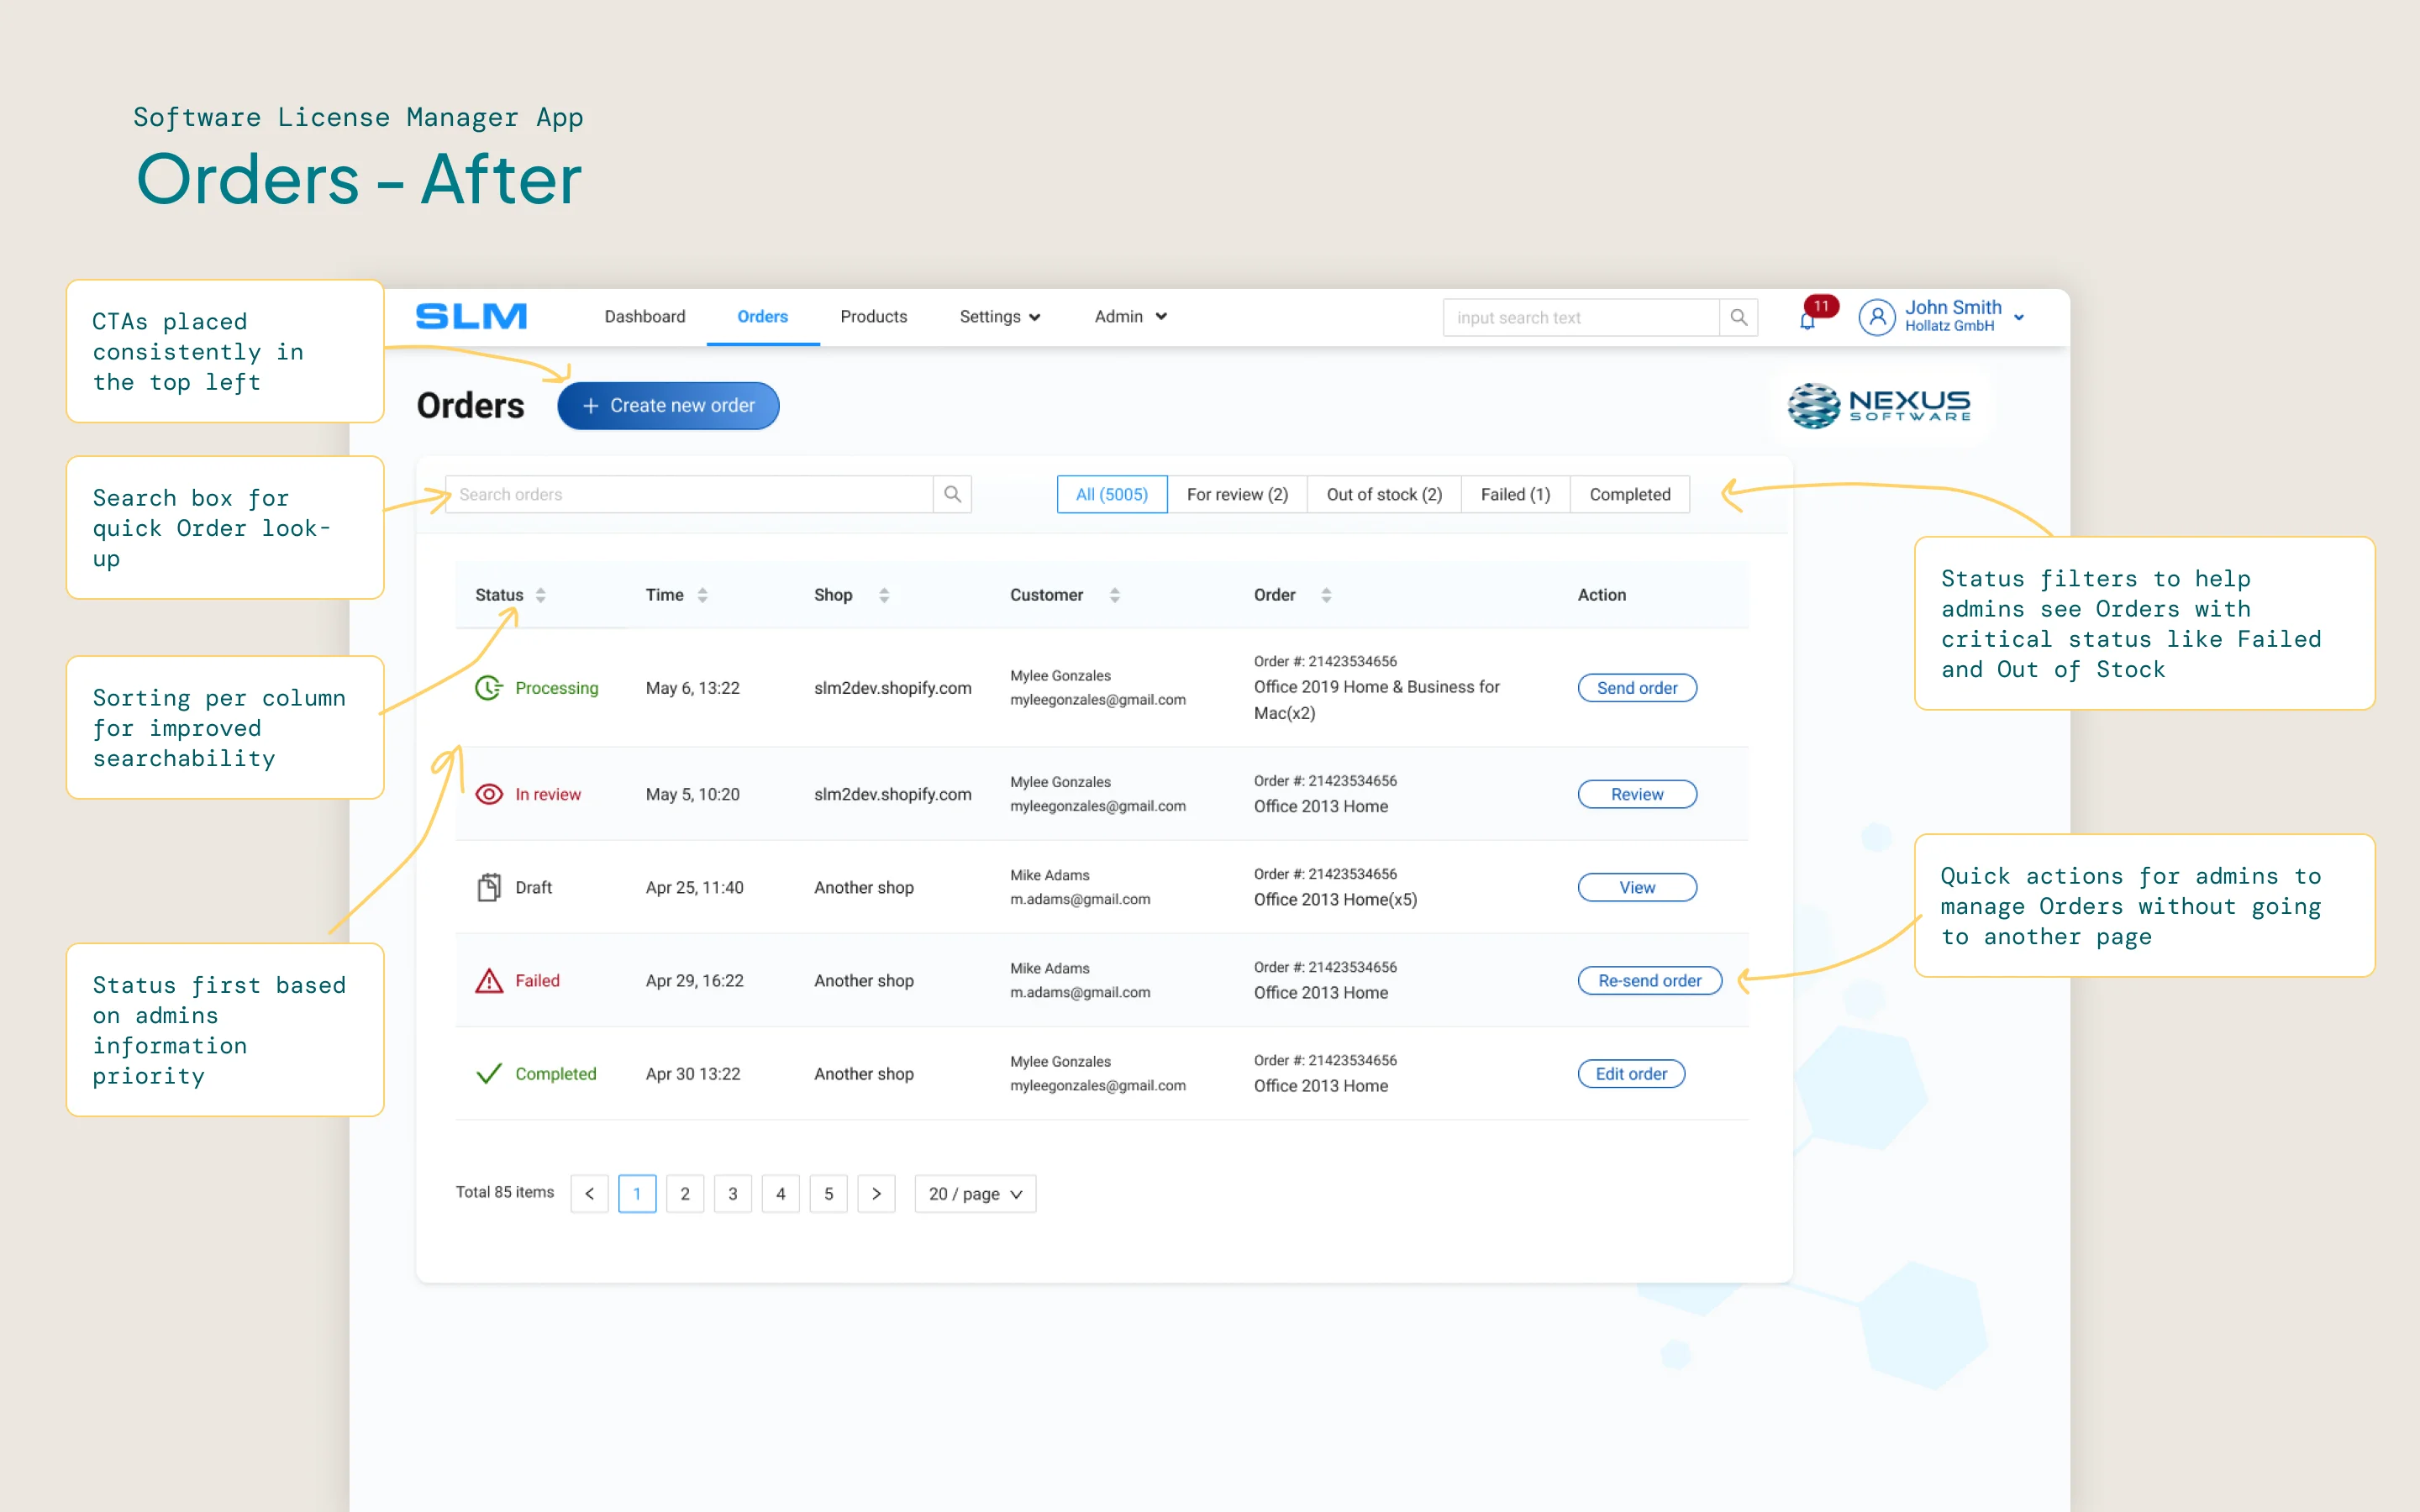This screenshot has height=1512, width=2420.
Task: Select the For review (2) filter
Action: [x=1237, y=494]
